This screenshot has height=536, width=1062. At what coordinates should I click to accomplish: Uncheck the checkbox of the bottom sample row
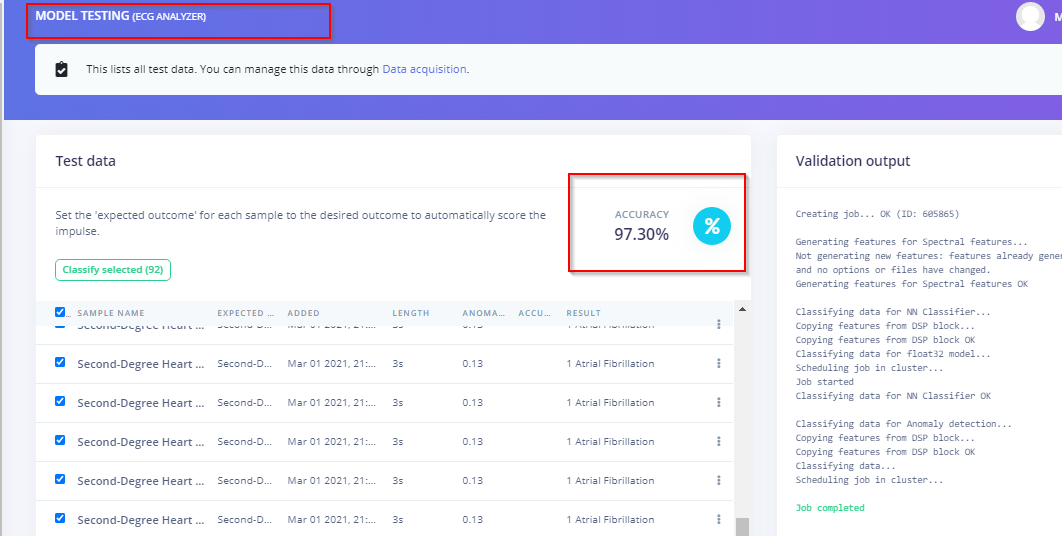[x=60, y=519]
